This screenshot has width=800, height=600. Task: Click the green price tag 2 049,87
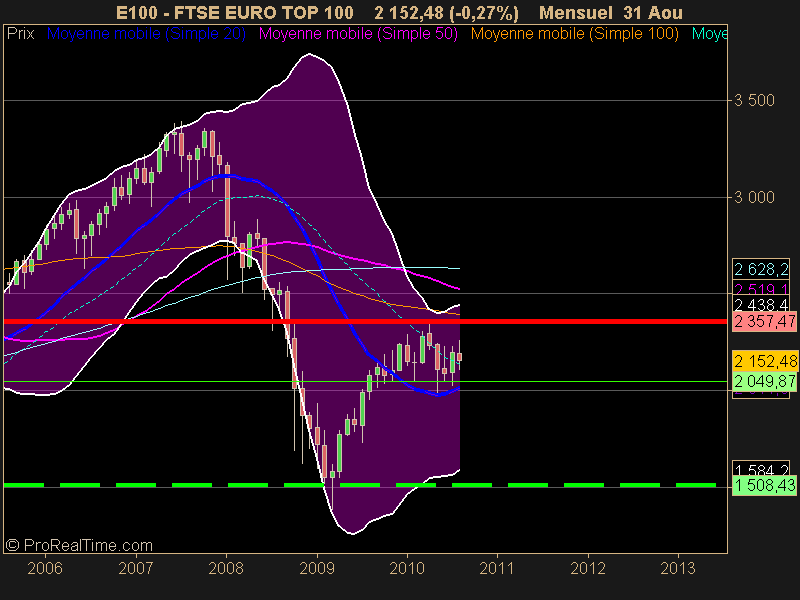point(764,381)
